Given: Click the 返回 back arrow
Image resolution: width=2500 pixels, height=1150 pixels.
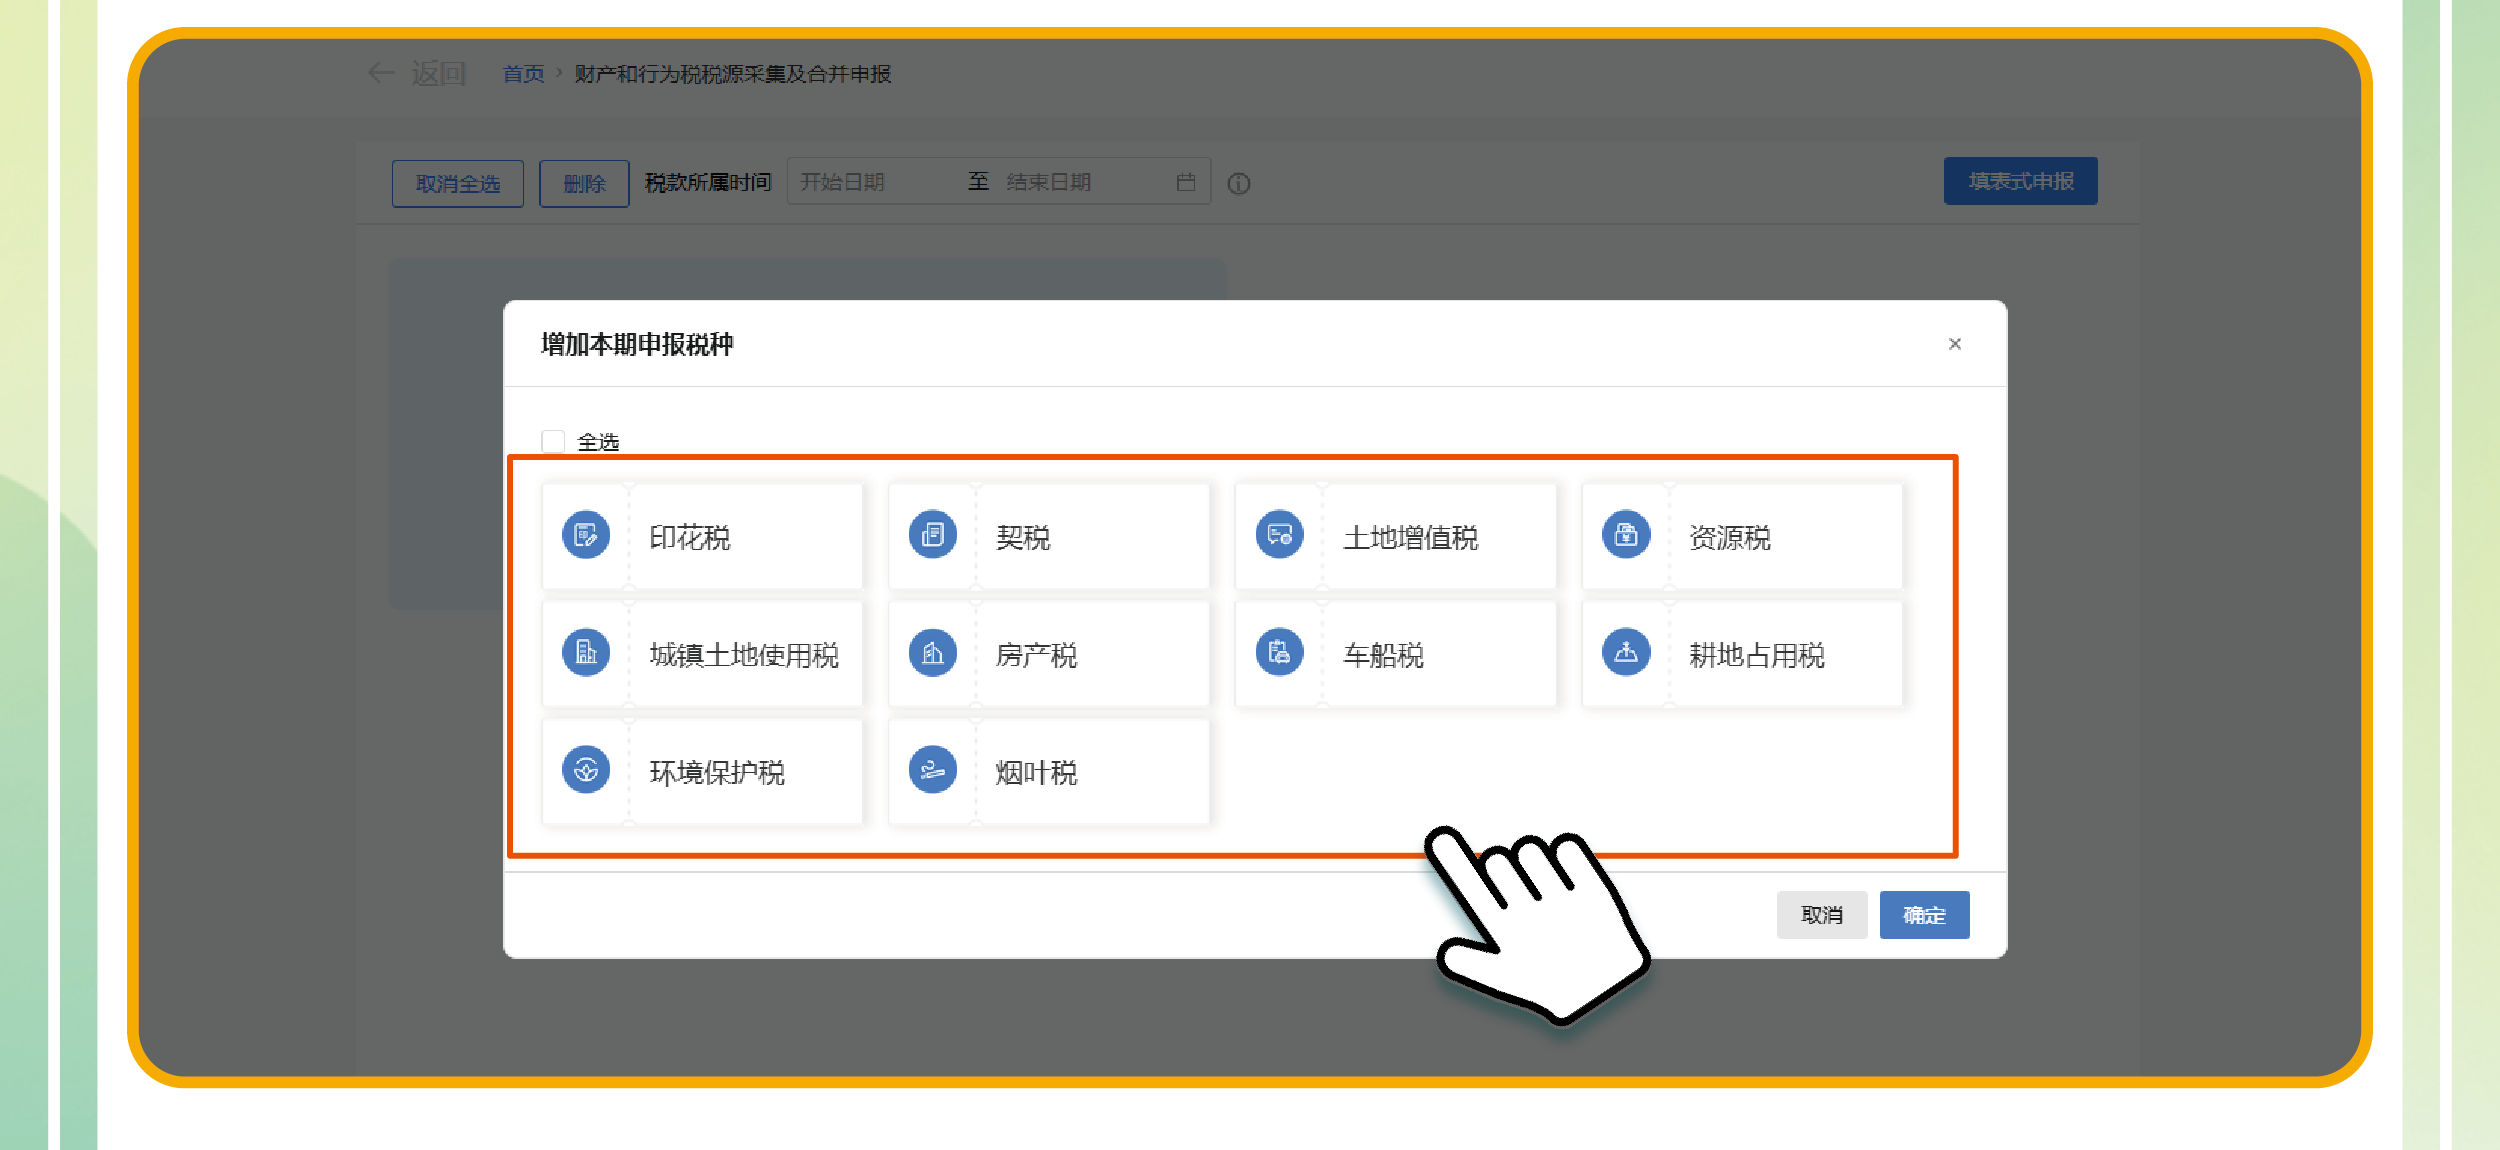Looking at the screenshot, I should (381, 73).
